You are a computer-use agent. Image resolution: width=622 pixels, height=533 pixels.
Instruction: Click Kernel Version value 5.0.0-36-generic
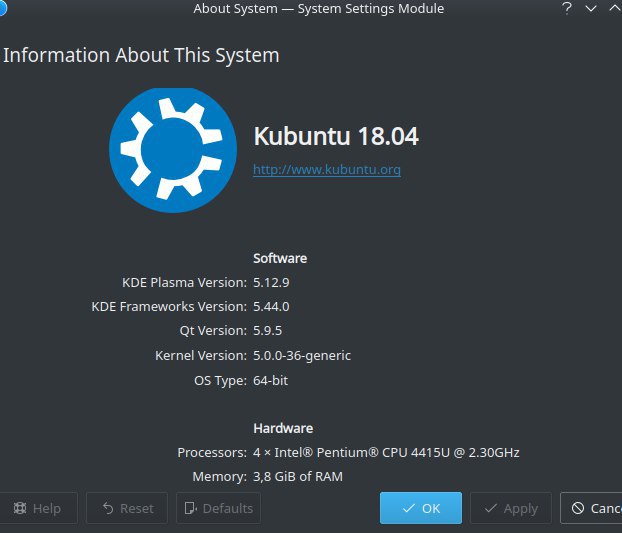pos(302,356)
